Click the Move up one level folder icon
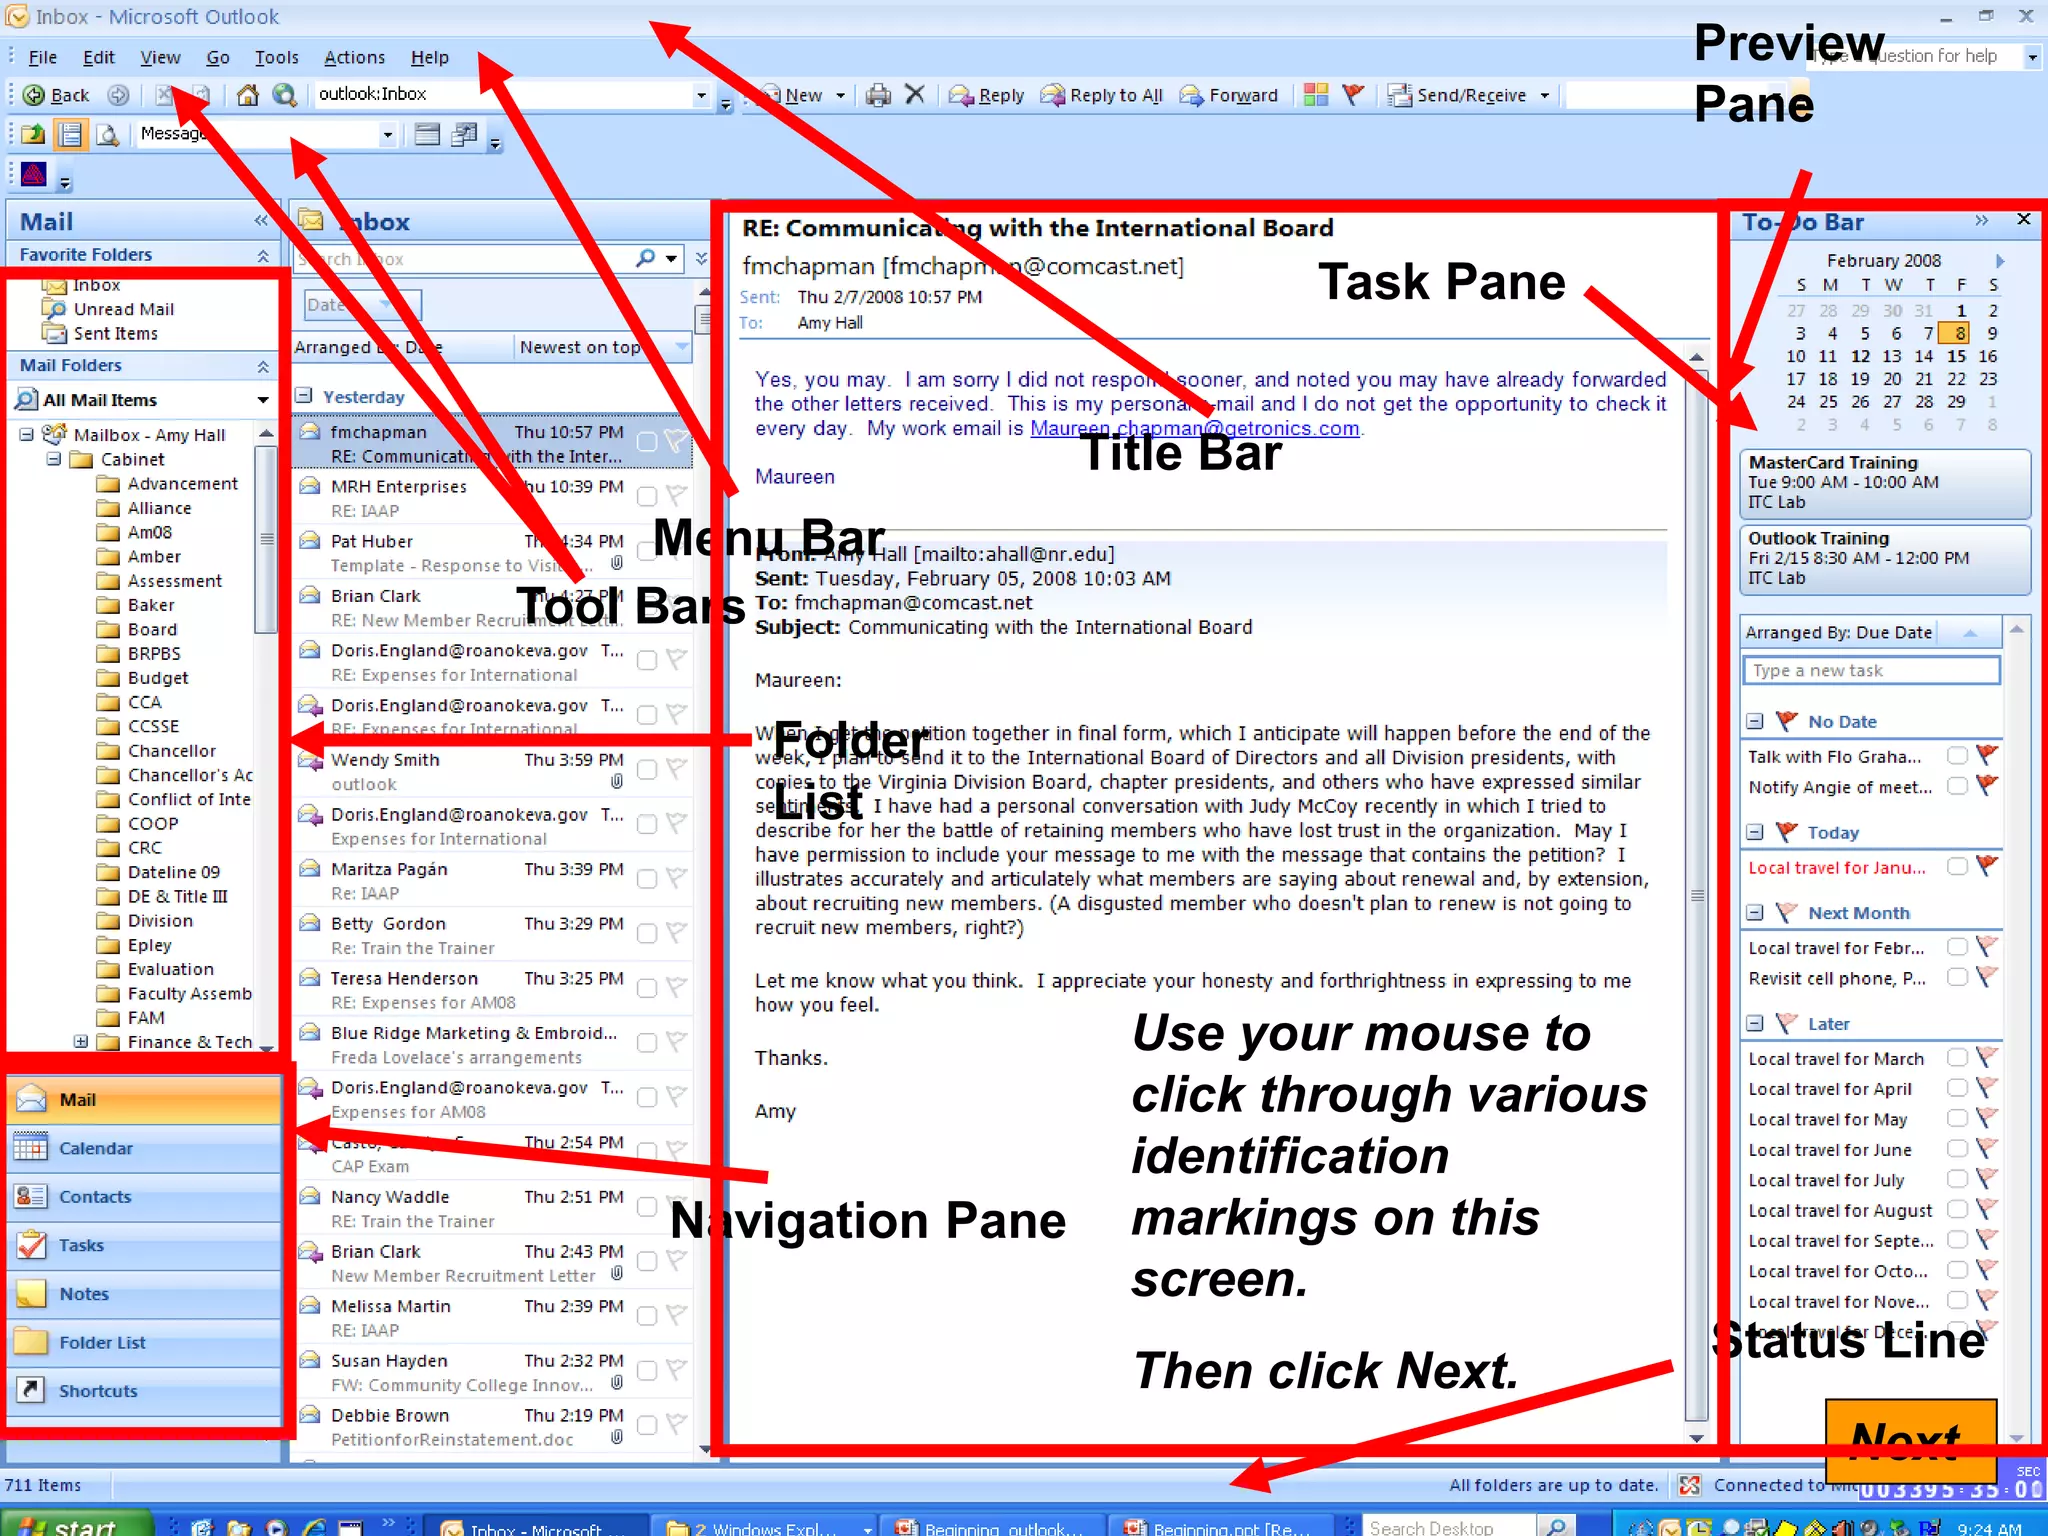This screenshot has height=1536, width=2048. tap(33, 134)
